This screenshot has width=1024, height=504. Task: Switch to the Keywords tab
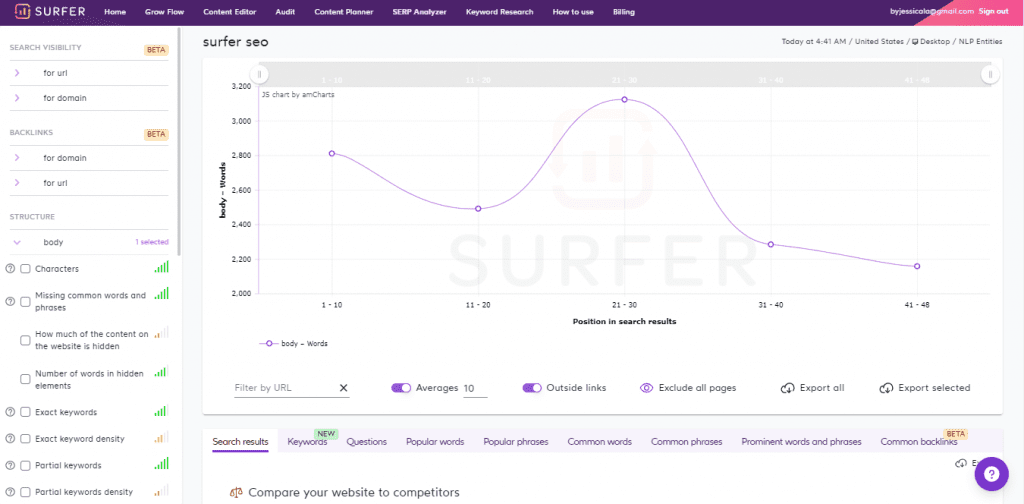coord(307,442)
